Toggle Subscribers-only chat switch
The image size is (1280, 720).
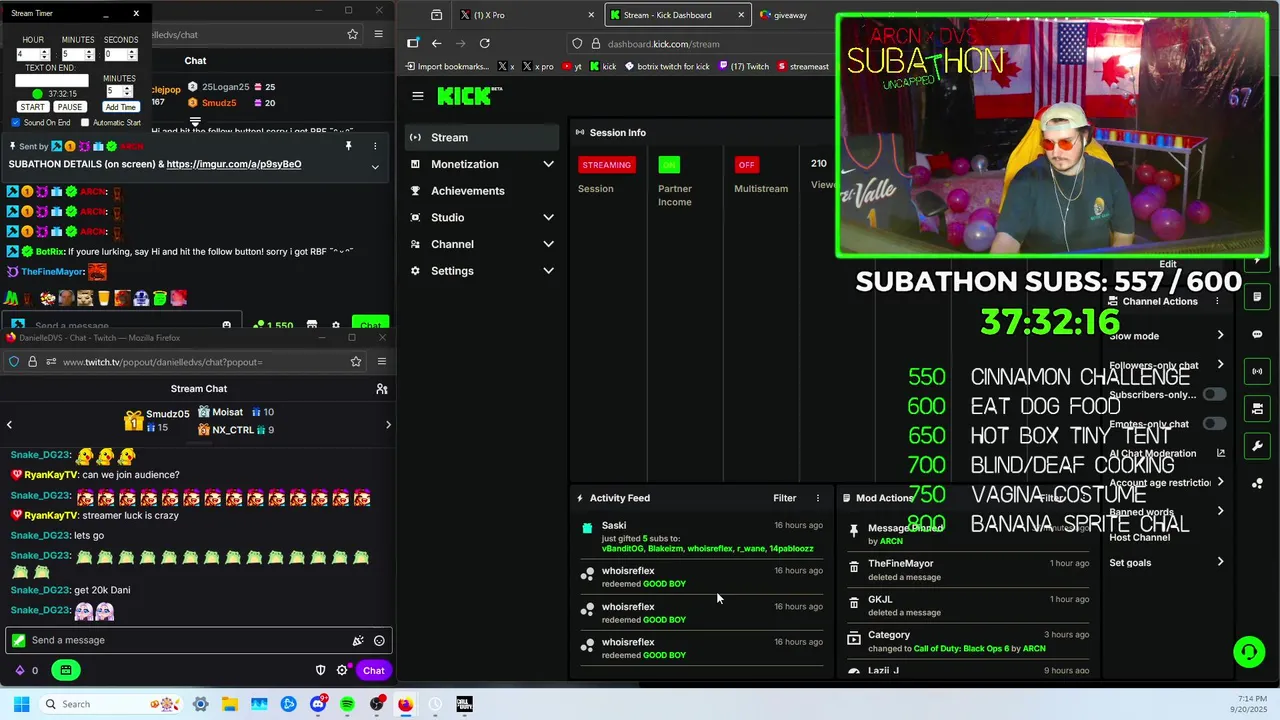[x=1215, y=394]
